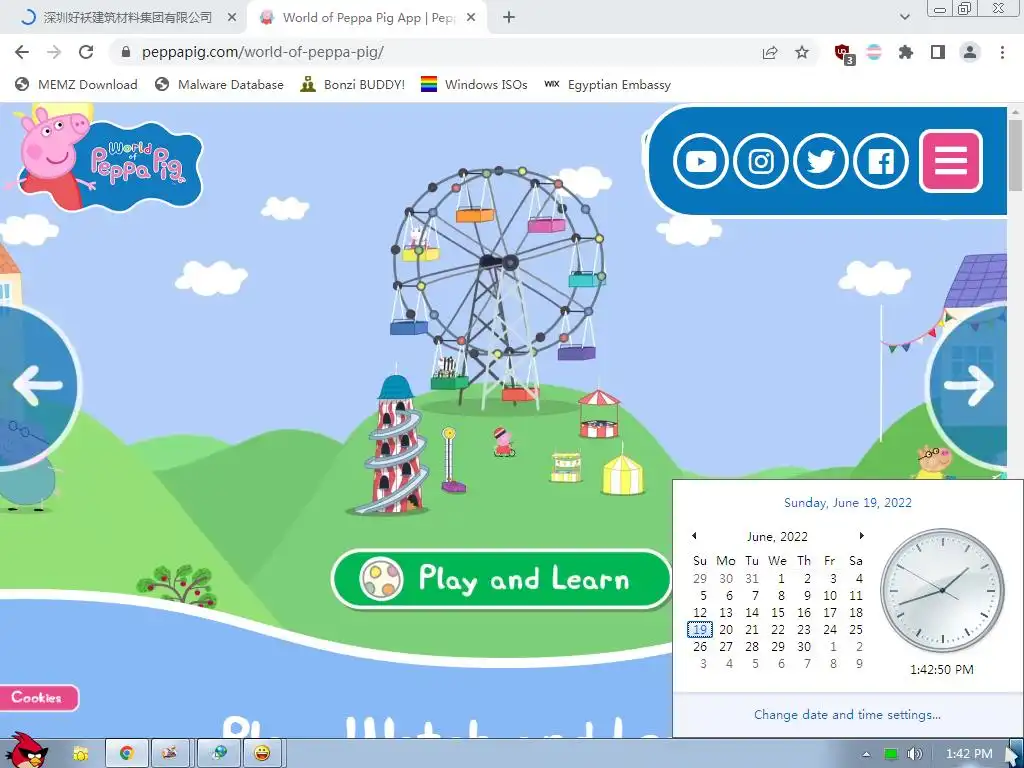Open the pink Cookies button
This screenshot has width=1024, height=768.
39,697
